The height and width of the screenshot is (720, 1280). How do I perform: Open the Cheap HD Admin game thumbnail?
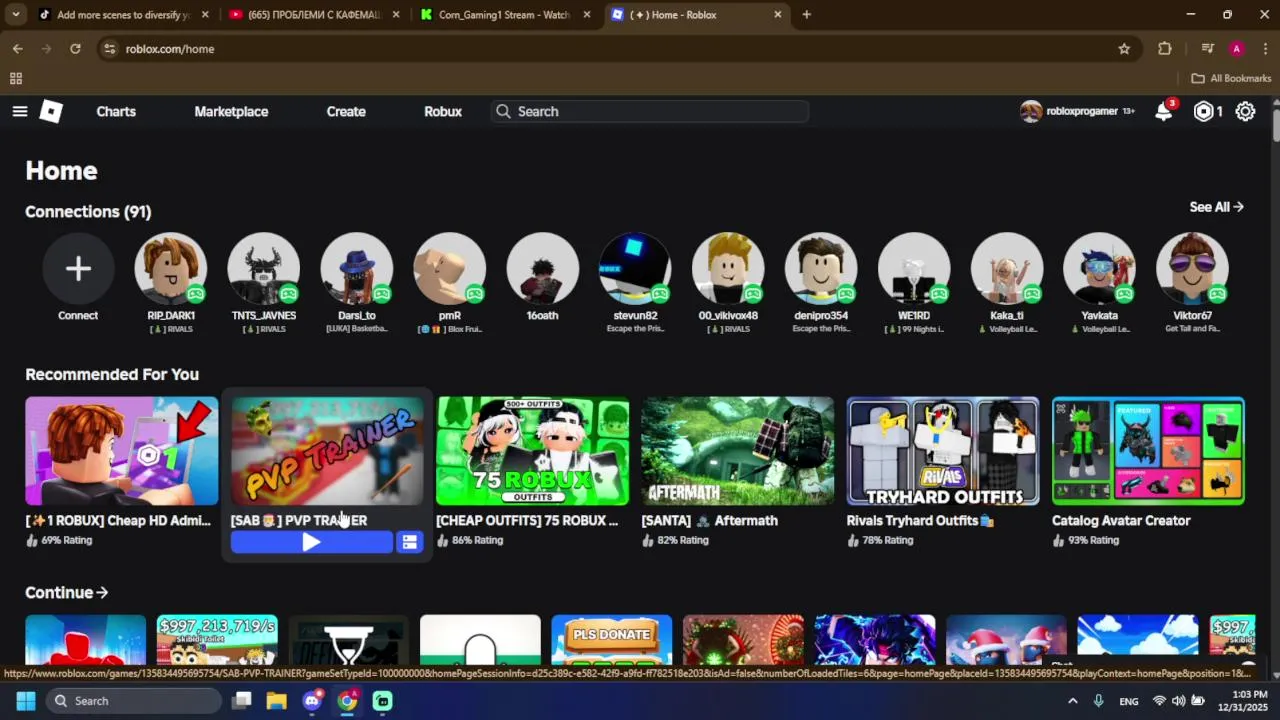click(122, 451)
